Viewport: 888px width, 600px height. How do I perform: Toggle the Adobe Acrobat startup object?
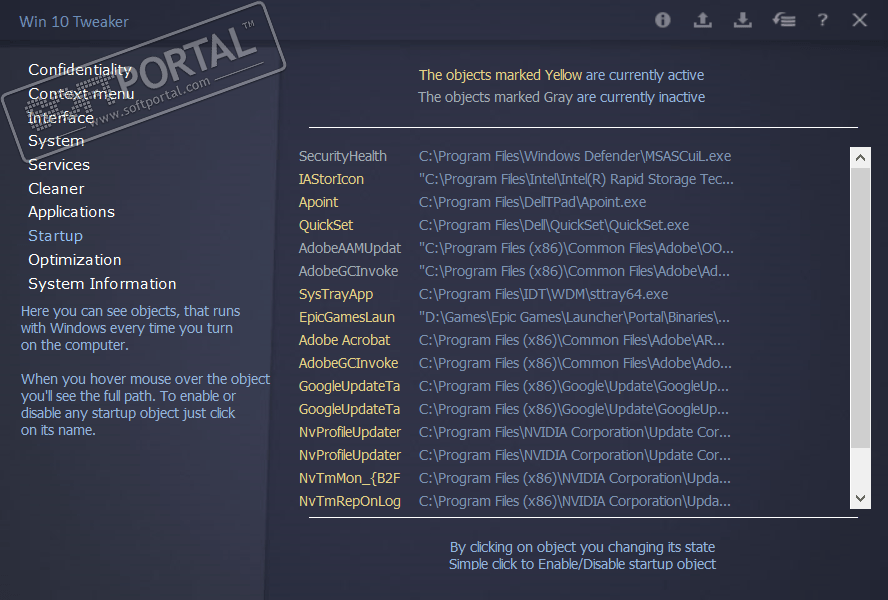click(x=344, y=341)
